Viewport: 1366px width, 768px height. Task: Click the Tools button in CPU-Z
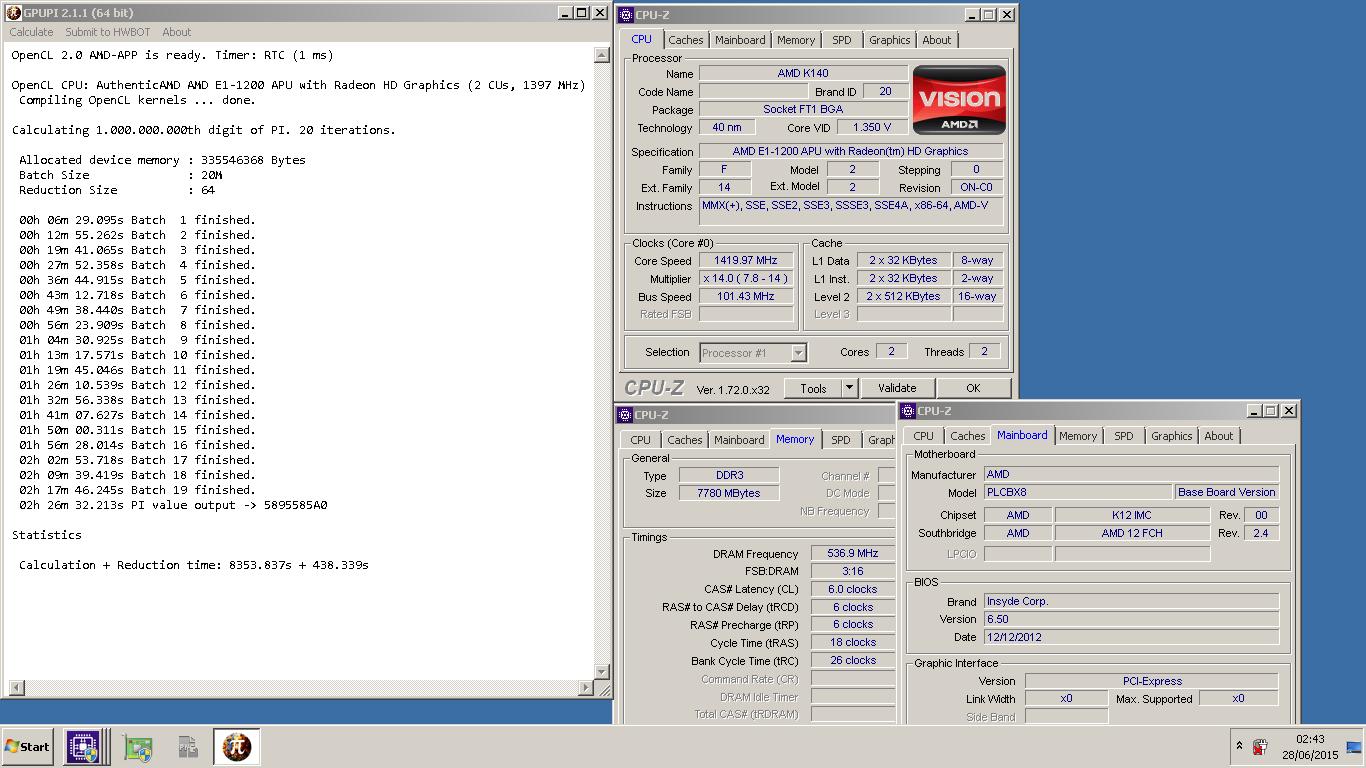click(x=813, y=388)
